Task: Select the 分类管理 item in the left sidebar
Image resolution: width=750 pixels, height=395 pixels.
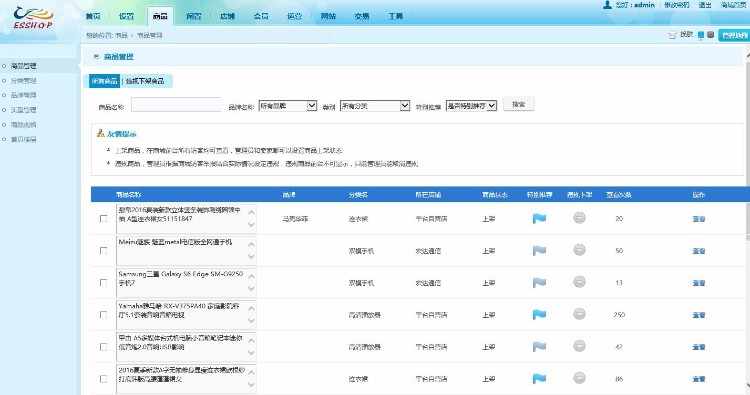Action: click(x=24, y=81)
